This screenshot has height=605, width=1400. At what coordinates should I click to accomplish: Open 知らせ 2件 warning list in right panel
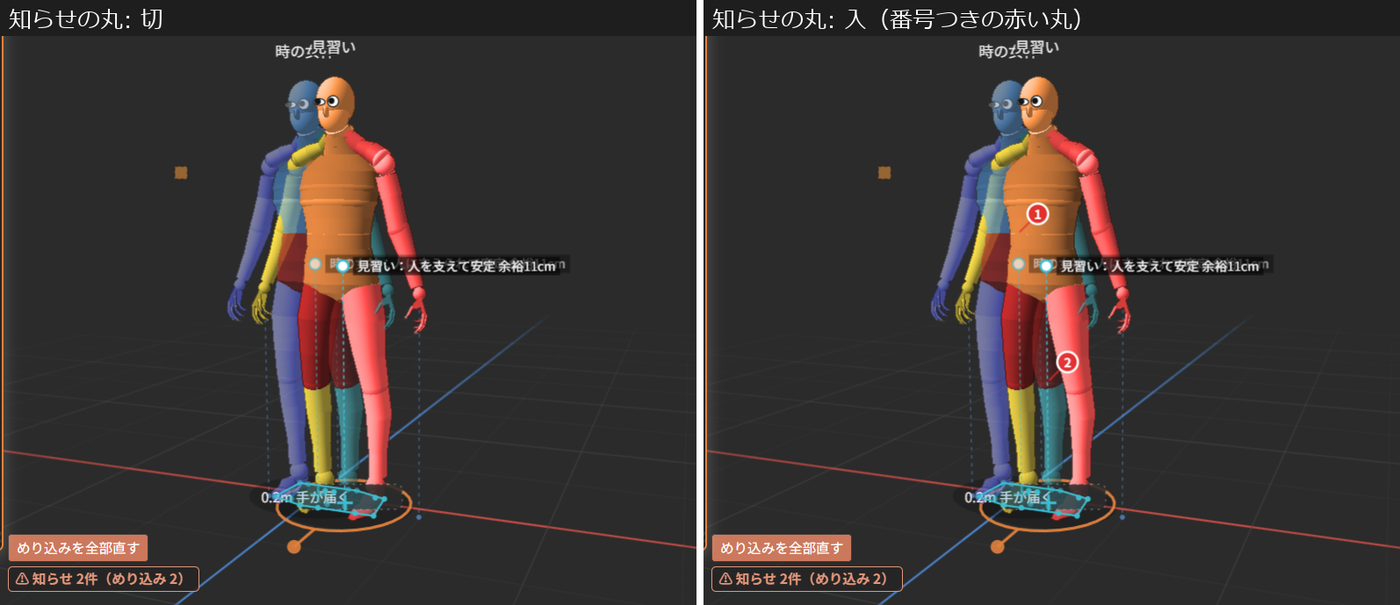click(806, 579)
